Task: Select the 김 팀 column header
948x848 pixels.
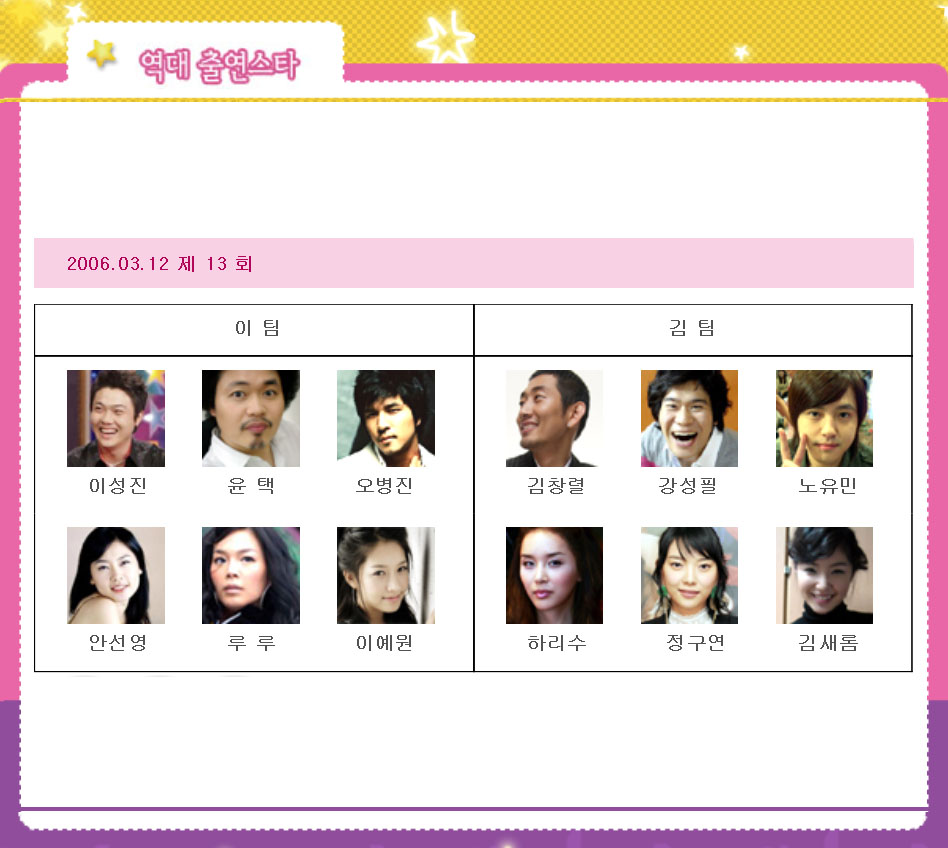Action: pos(692,328)
